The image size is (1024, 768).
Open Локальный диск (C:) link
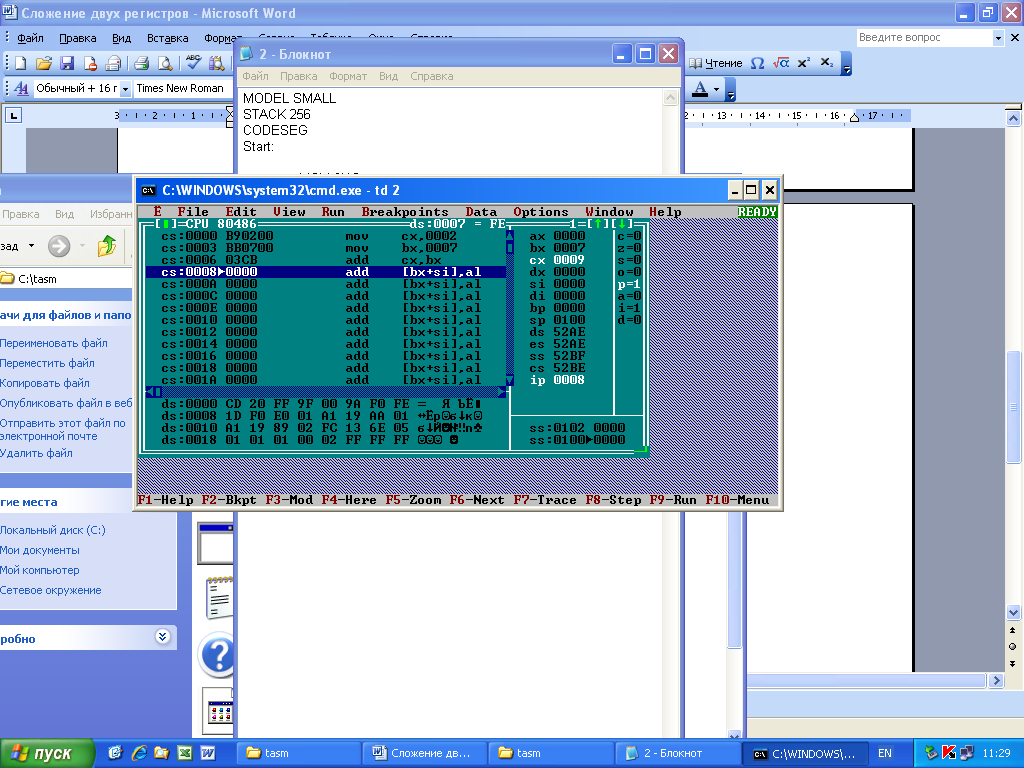52,530
